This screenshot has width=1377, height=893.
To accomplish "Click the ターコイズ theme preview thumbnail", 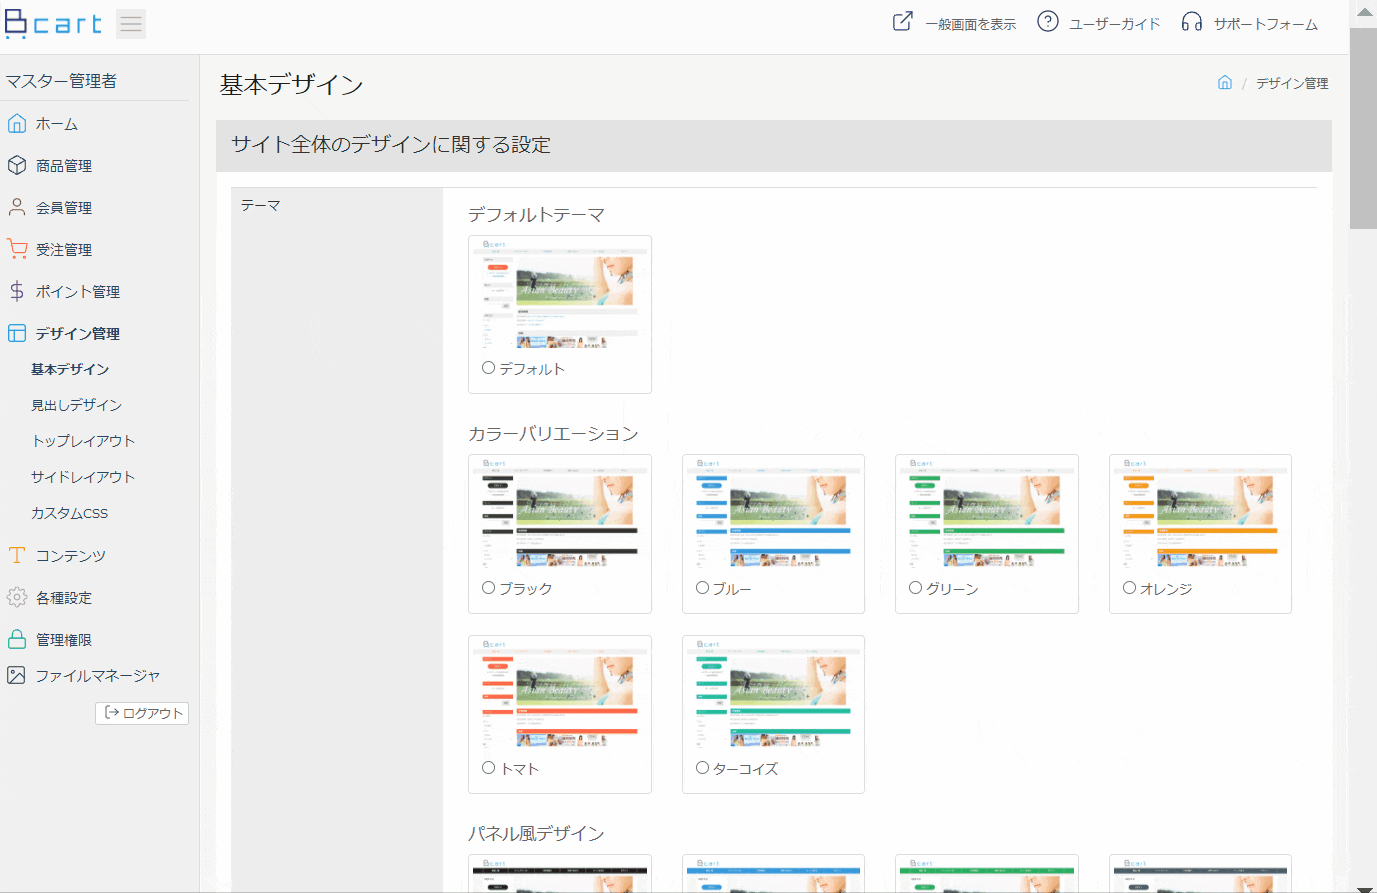I will coord(773,695).
